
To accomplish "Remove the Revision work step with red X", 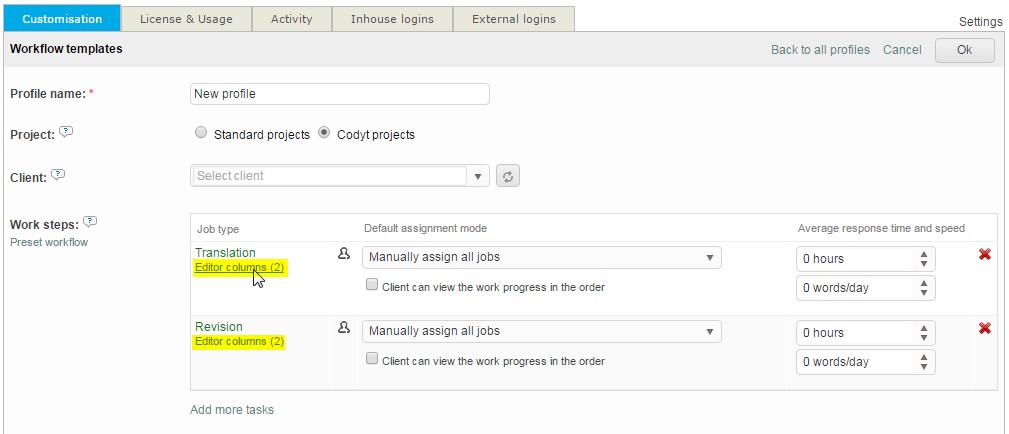I will [984, 329].
